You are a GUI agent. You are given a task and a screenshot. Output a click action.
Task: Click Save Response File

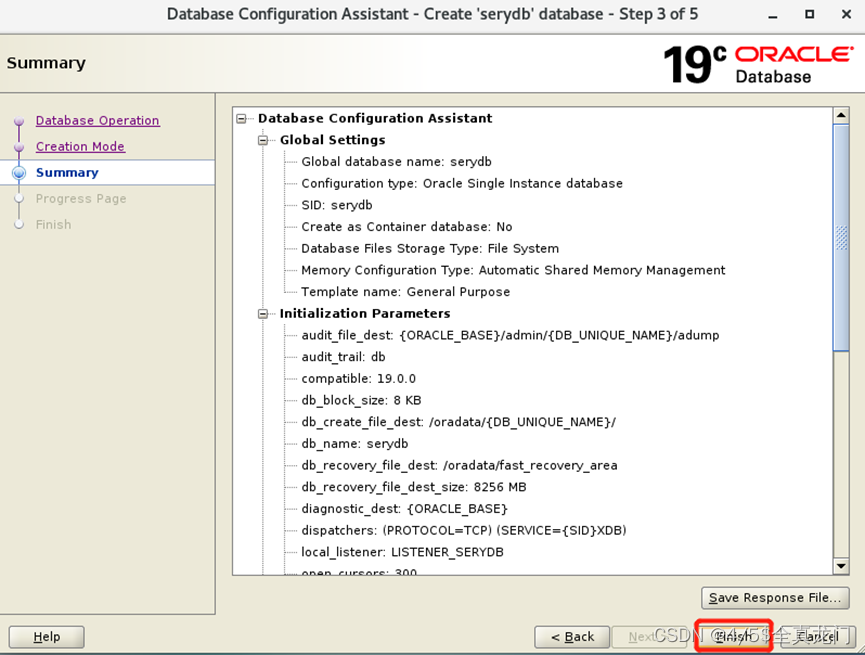[x=775, y=597]
